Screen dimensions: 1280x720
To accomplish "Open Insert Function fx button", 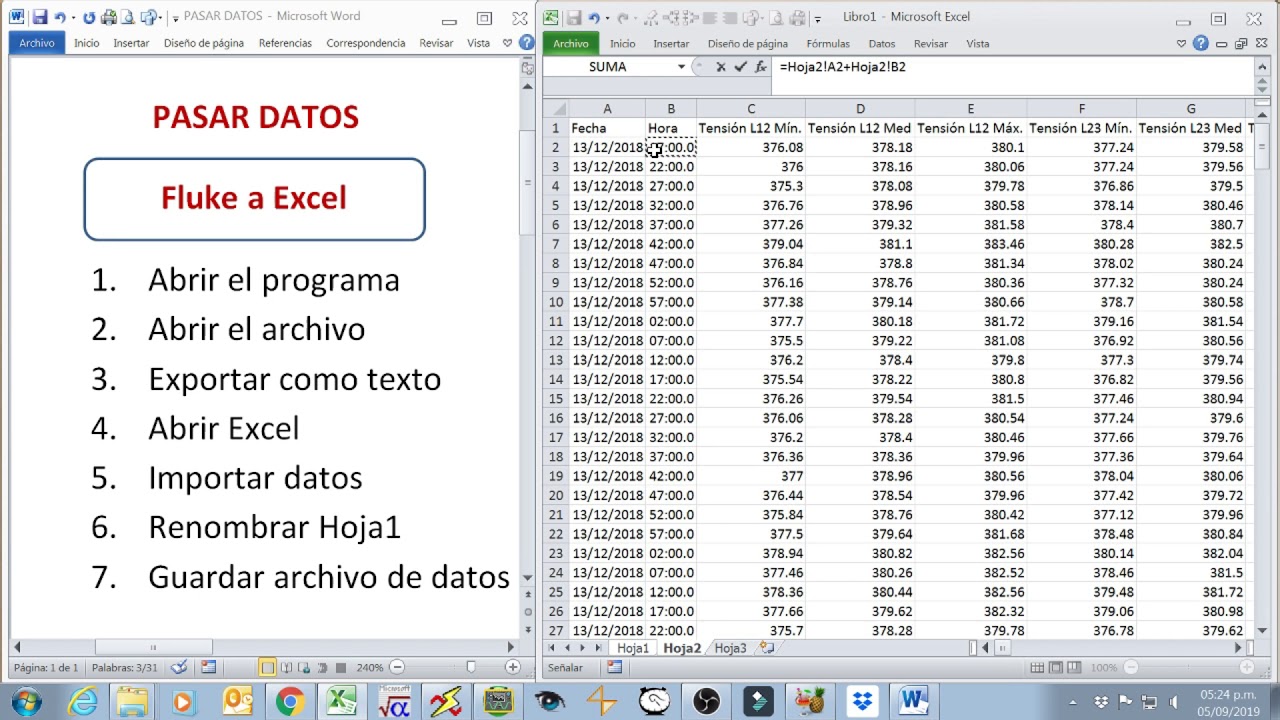I will pyautogui.click(x=761, y=67).
